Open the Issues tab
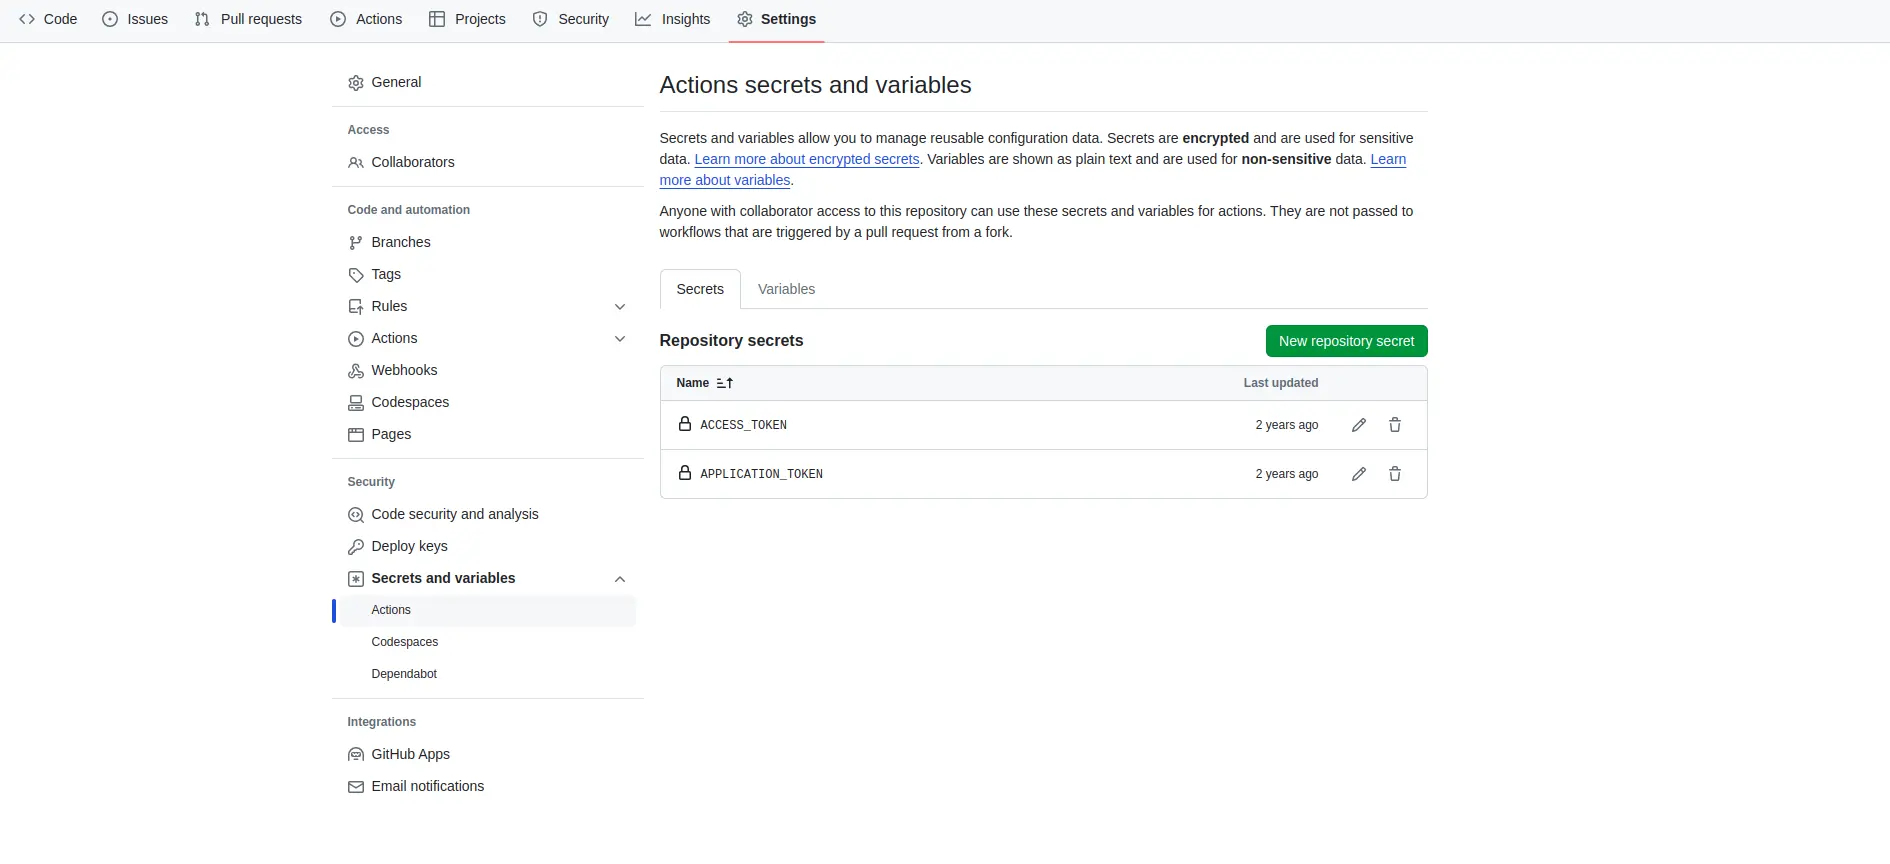The image size is (1890, 864). 135,19
